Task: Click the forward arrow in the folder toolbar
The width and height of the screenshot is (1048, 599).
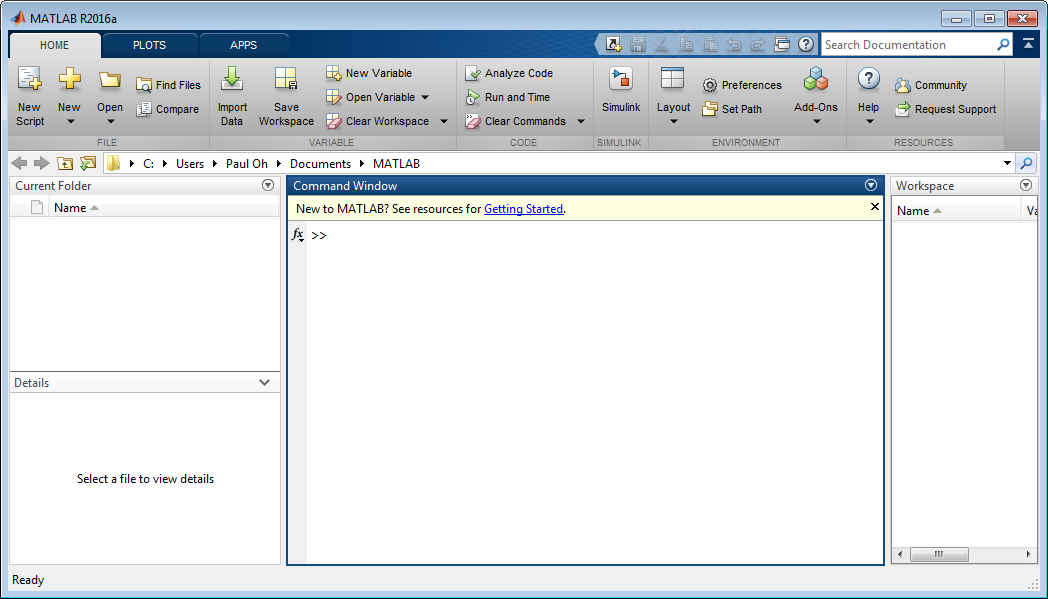Action: pyautogui.click(x=41, y=163)
